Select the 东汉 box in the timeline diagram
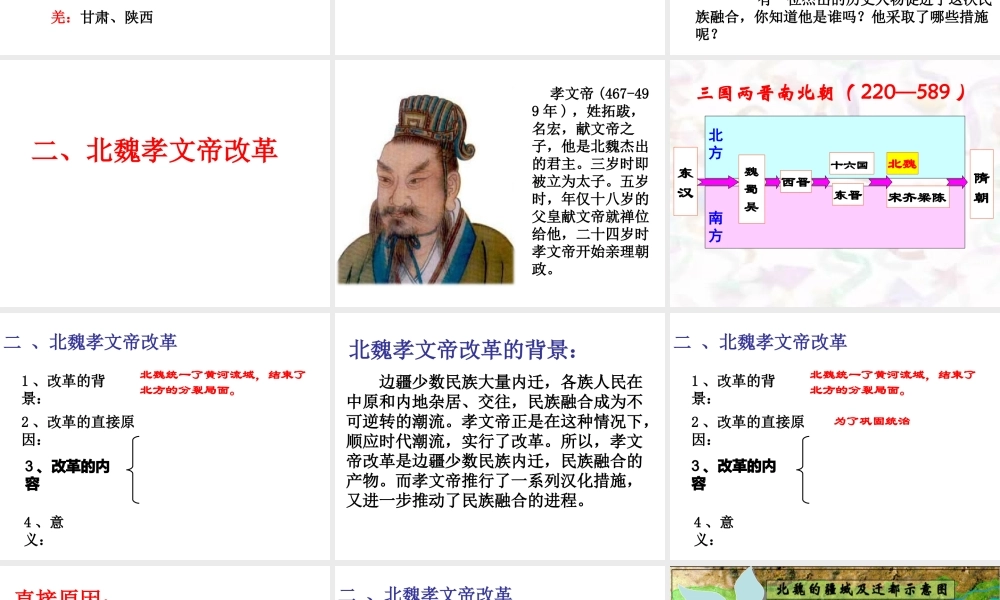This screenshot has width=1000, height=600. point(686,182)
